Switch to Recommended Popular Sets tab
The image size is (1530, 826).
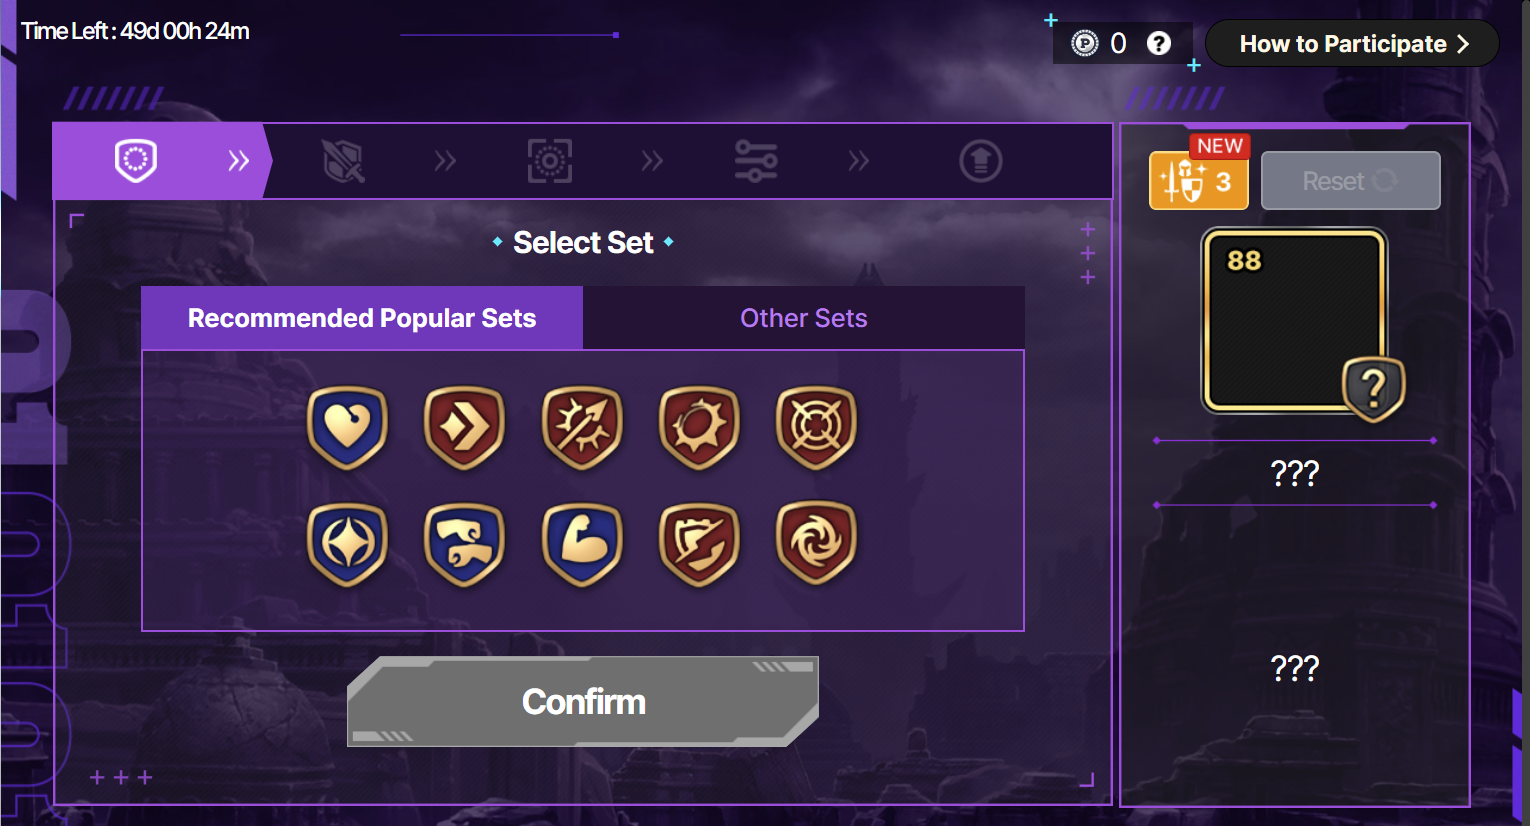(x=362, y=318)
